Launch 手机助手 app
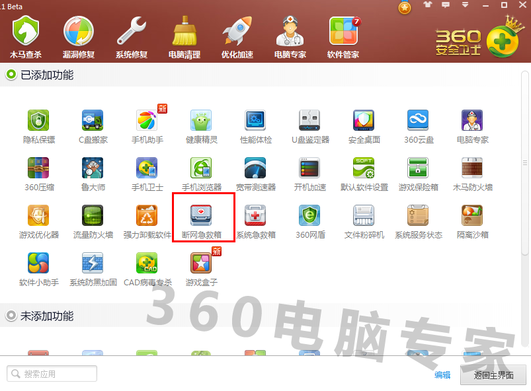The image size is (531, 391). pos(147,126)
